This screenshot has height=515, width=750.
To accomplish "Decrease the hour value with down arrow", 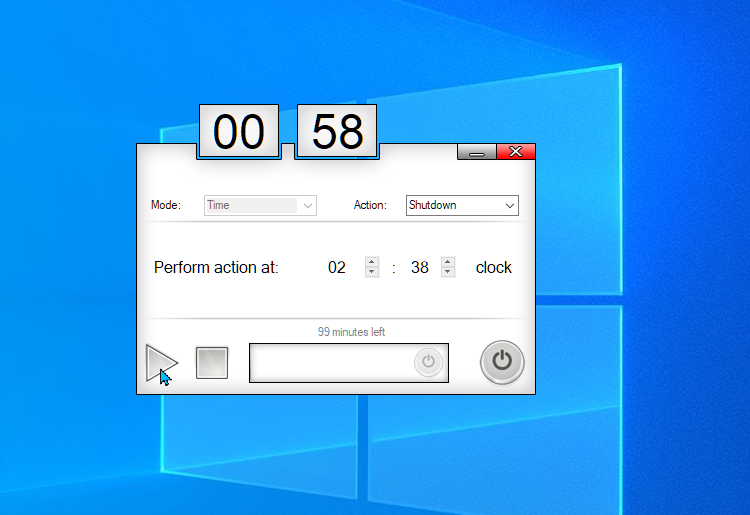I will (x=372, y=272).
